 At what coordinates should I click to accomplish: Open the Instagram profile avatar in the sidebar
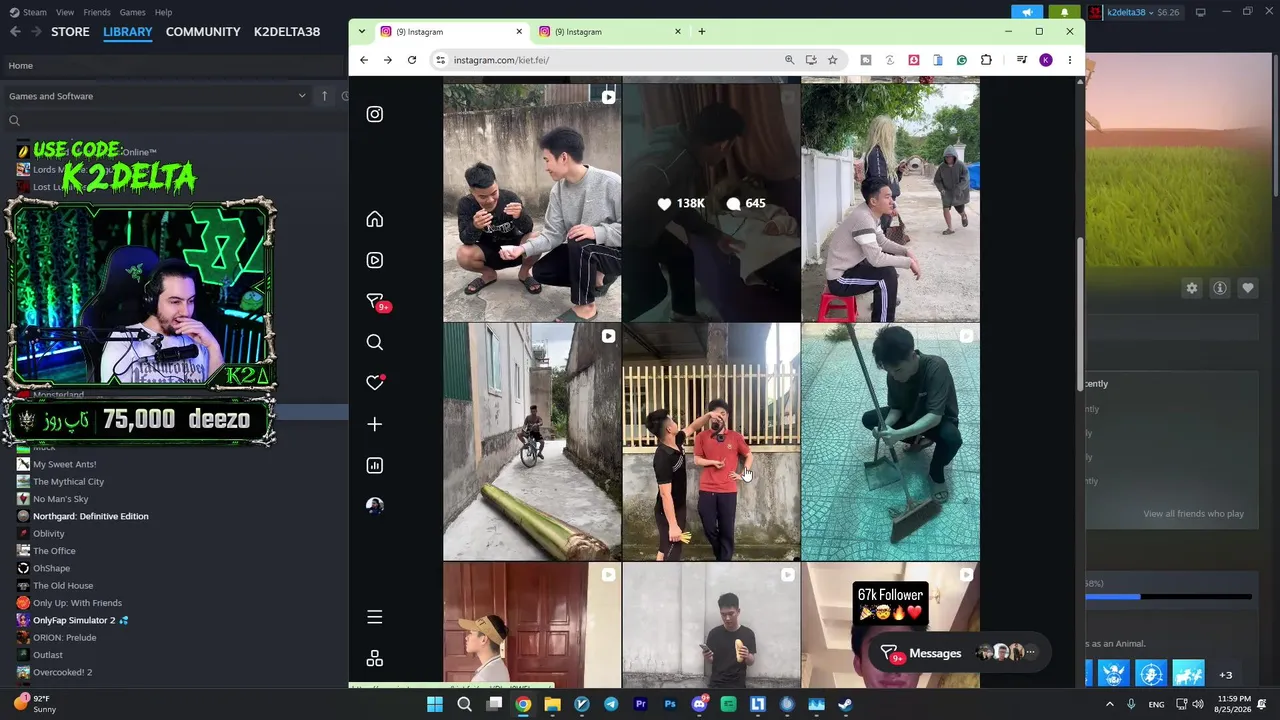tap(375, 506)
